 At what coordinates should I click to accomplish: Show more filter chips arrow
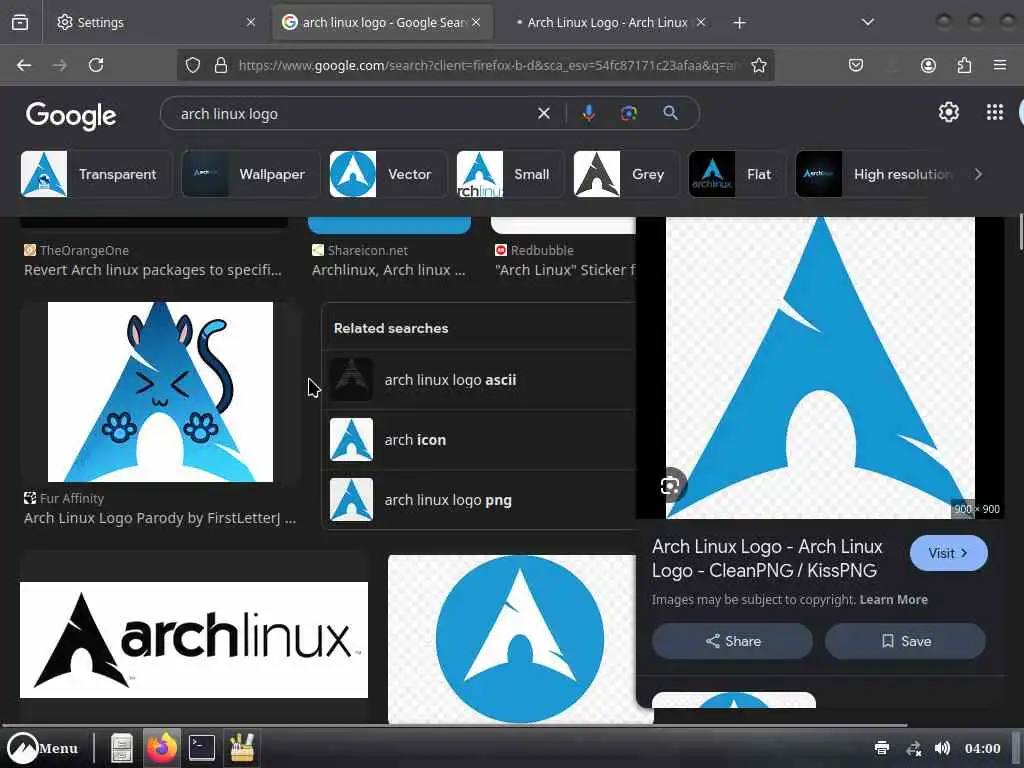point(978,174)
